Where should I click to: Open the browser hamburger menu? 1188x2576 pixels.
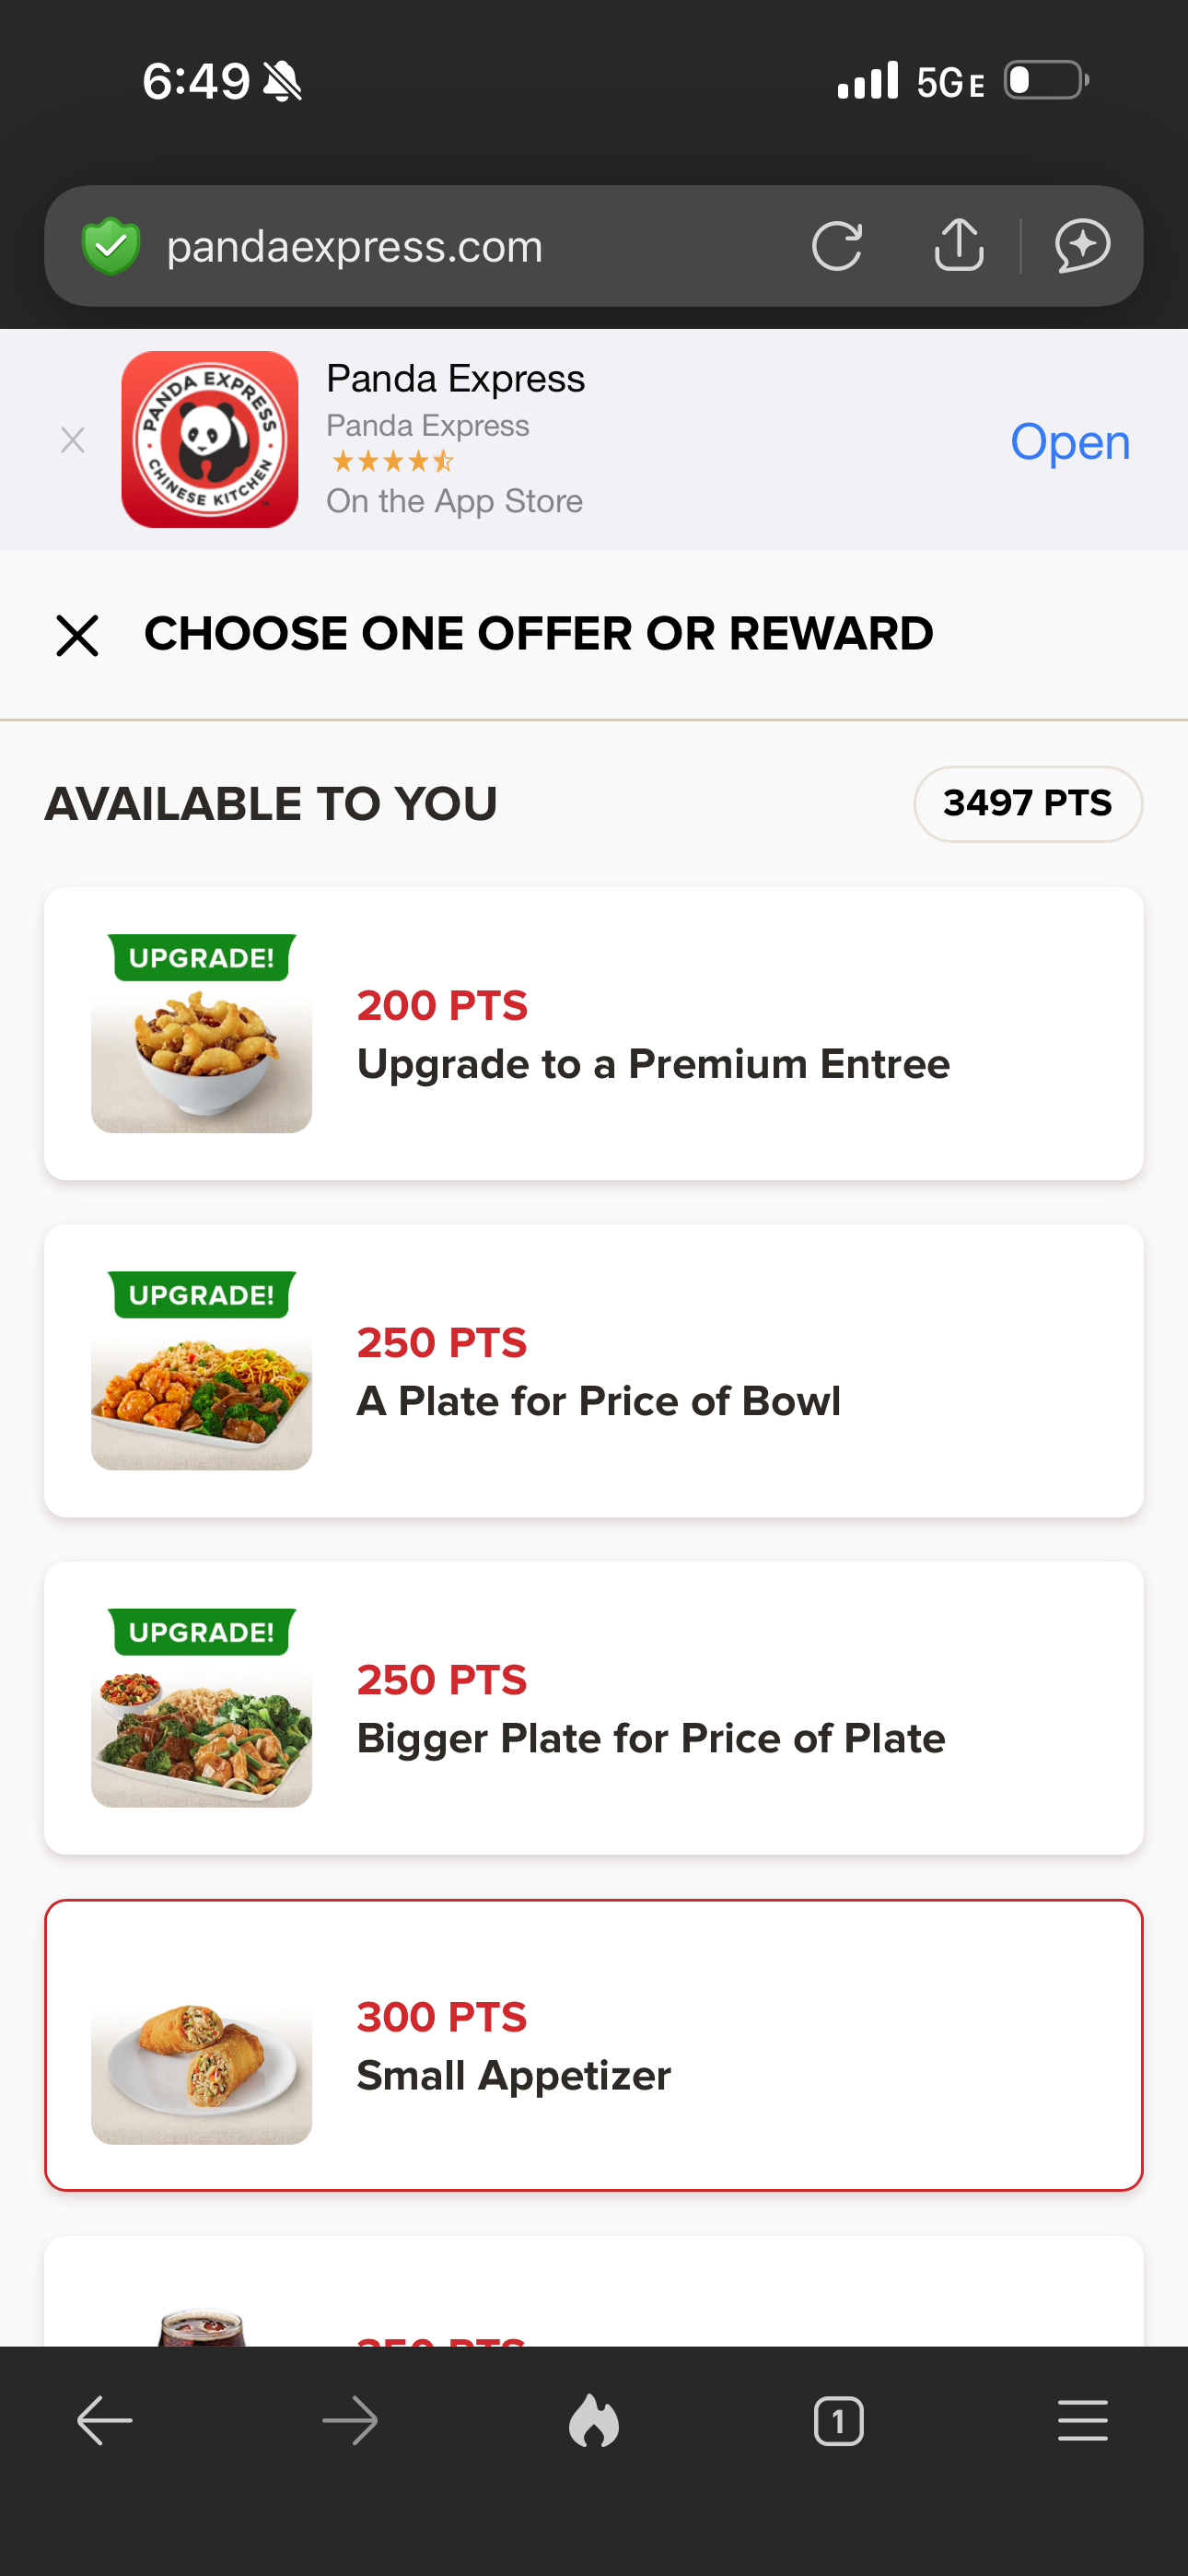click(1082, 2421)
